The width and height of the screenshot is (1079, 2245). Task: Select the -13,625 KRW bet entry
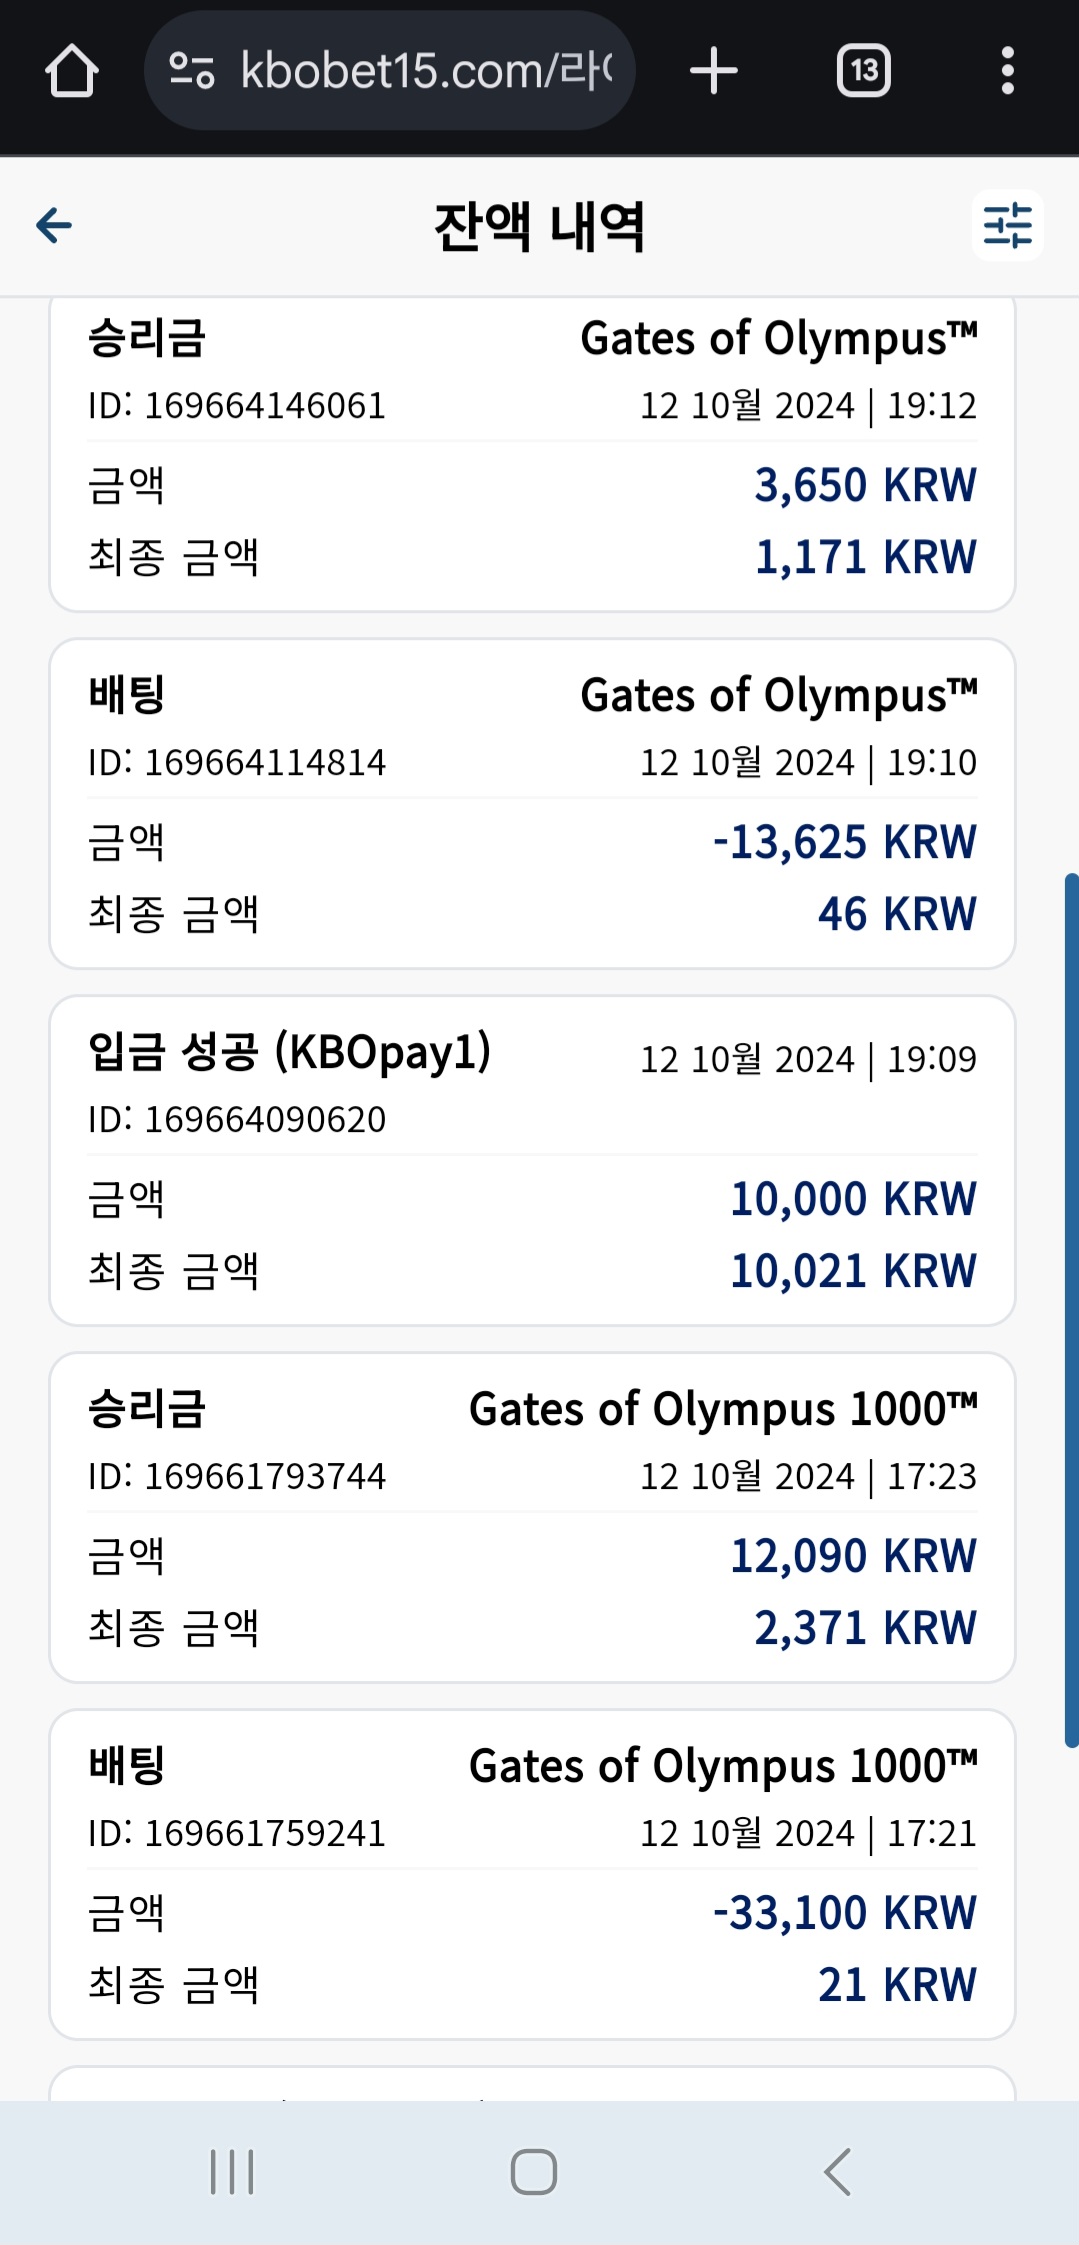532,803
